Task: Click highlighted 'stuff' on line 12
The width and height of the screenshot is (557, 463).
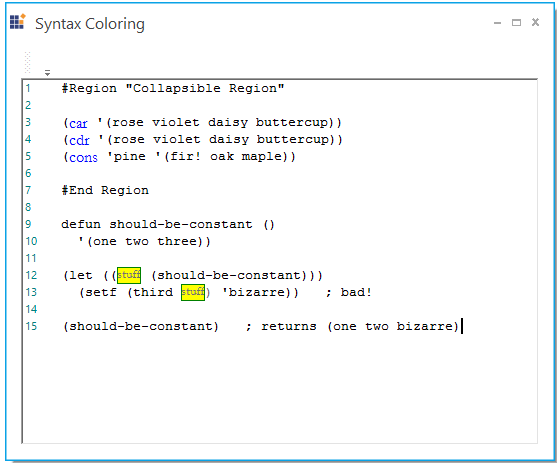Action: (x=129, y=275)
